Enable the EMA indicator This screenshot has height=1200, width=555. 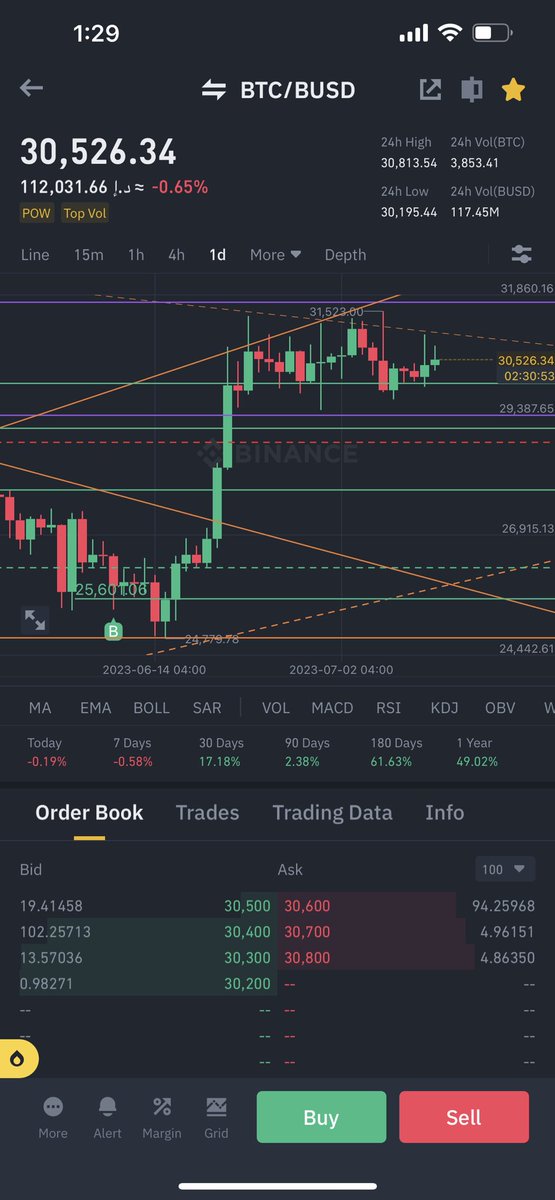96,707
